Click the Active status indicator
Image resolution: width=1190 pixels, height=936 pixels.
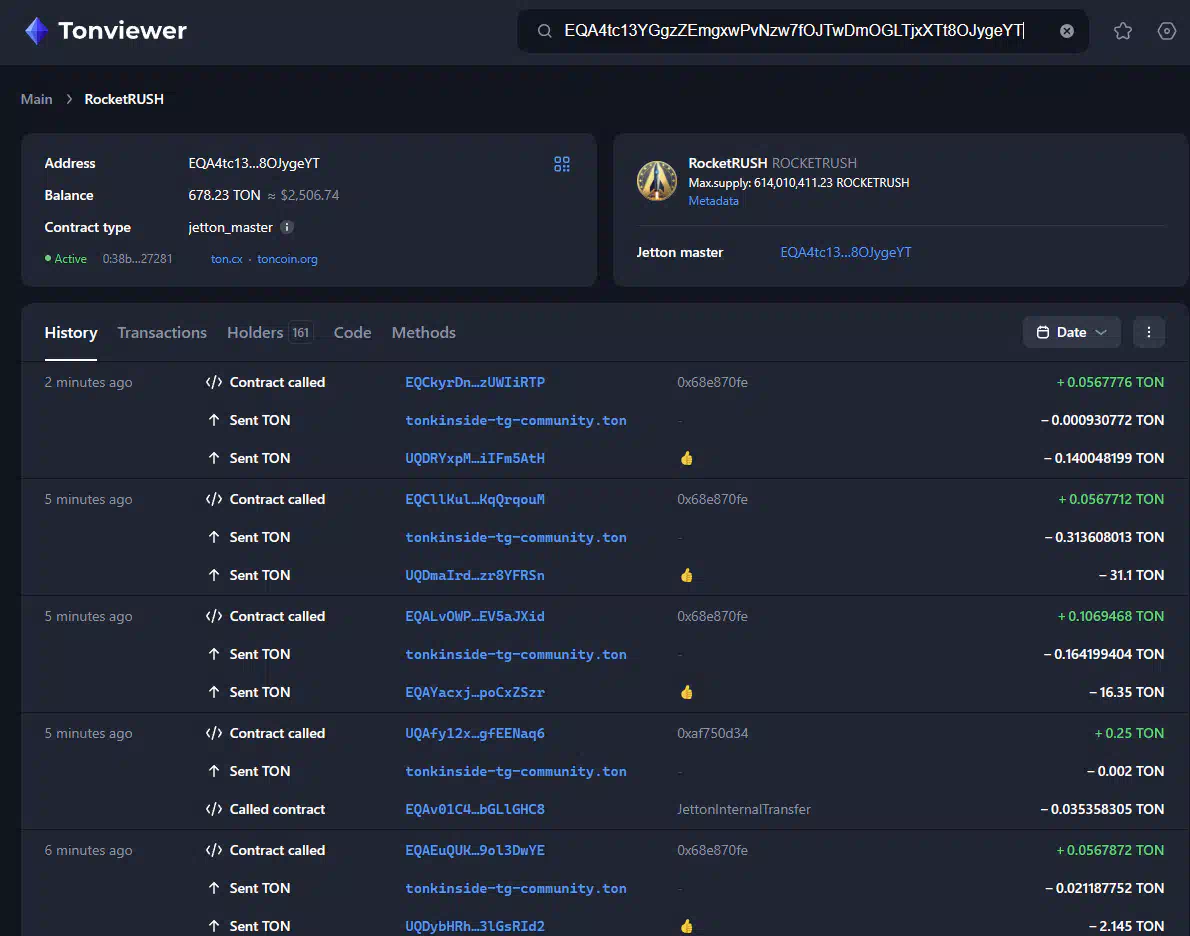65,259
